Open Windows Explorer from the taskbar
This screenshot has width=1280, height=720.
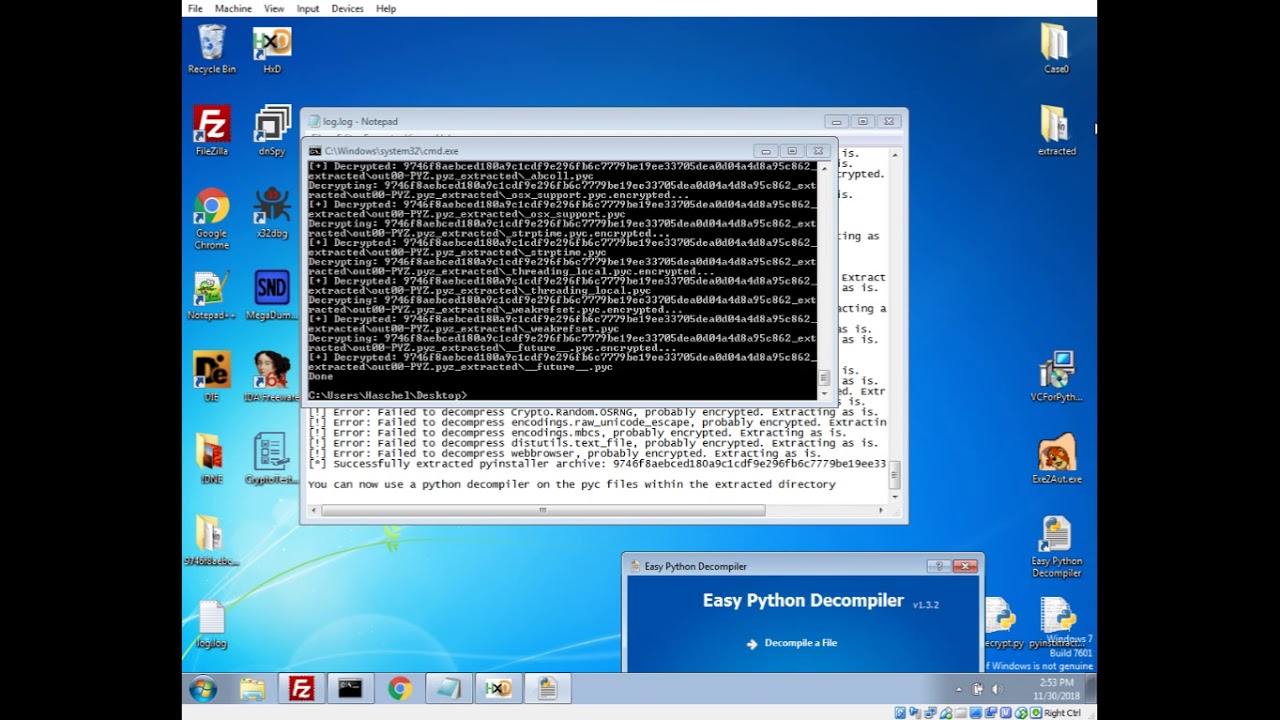[252, 689]
